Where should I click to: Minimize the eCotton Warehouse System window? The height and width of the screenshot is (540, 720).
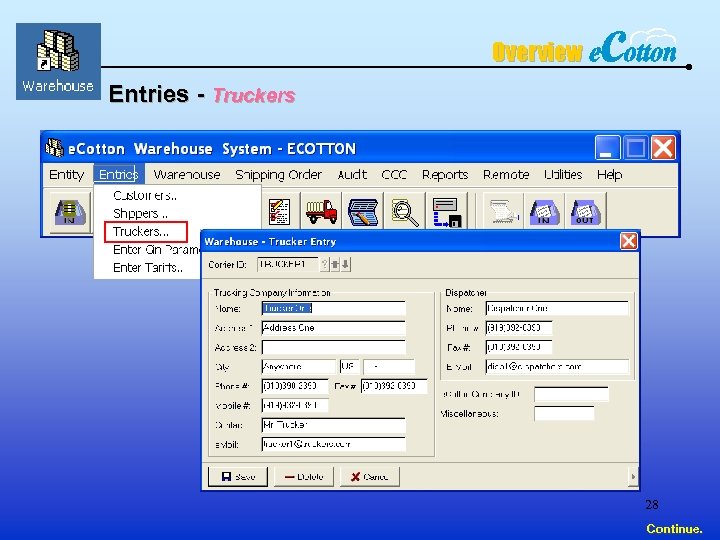(607, 147)
